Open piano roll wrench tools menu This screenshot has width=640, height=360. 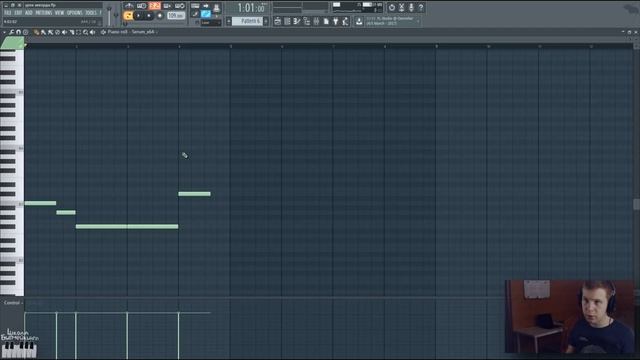pos(11,32)
